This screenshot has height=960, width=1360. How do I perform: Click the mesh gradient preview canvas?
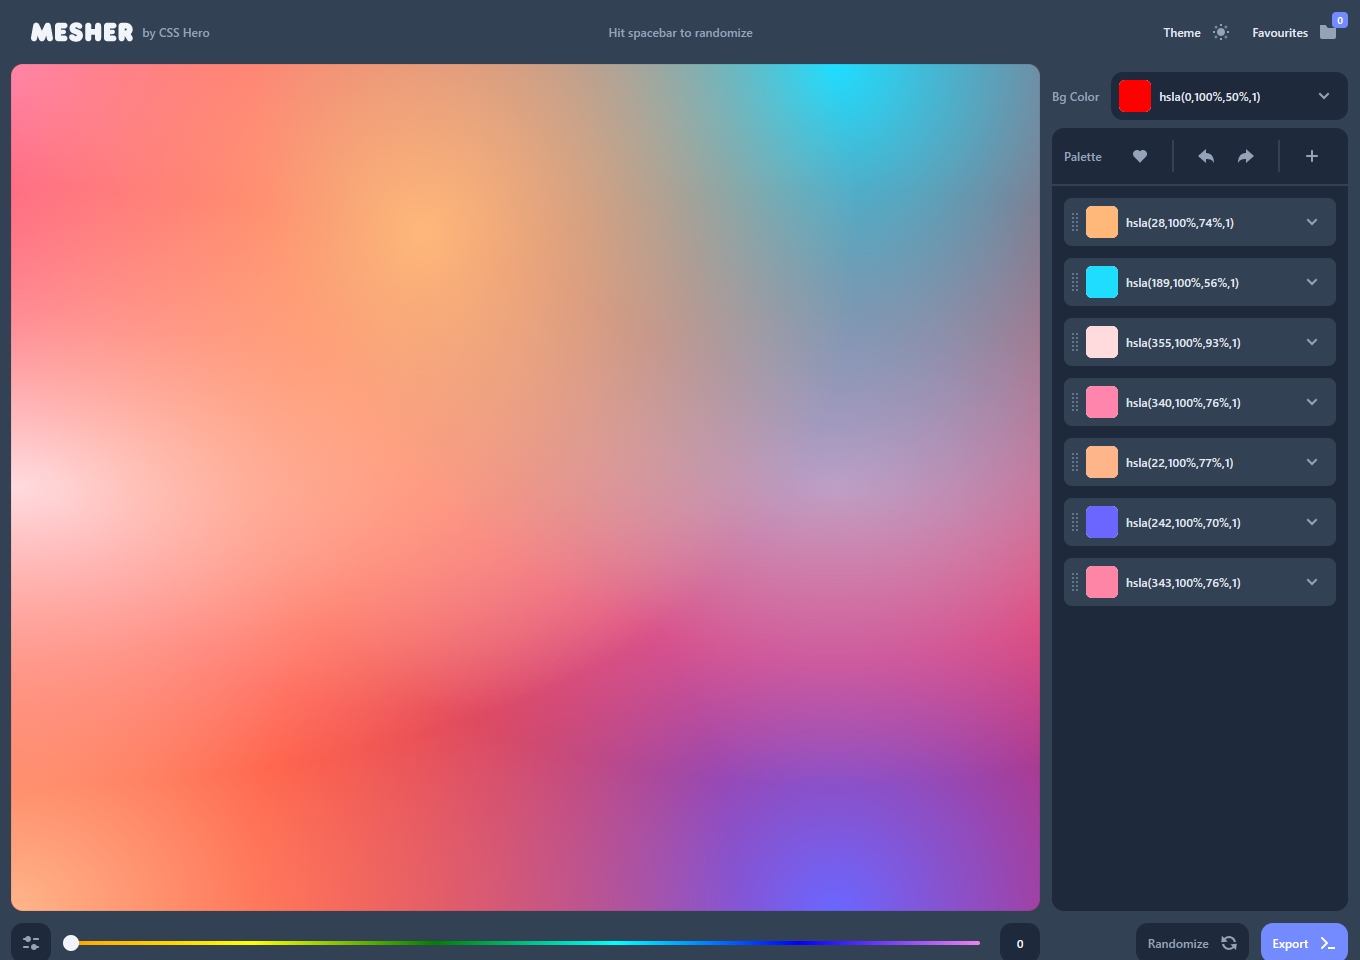pos(525,487)
